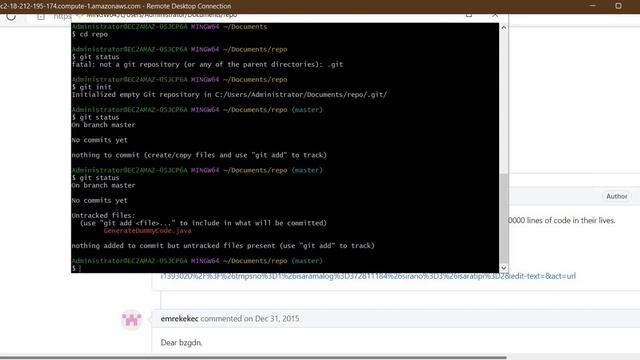Open the emrekekec user profile link
This screenshot has width=640, height=360.
point(179,319)
